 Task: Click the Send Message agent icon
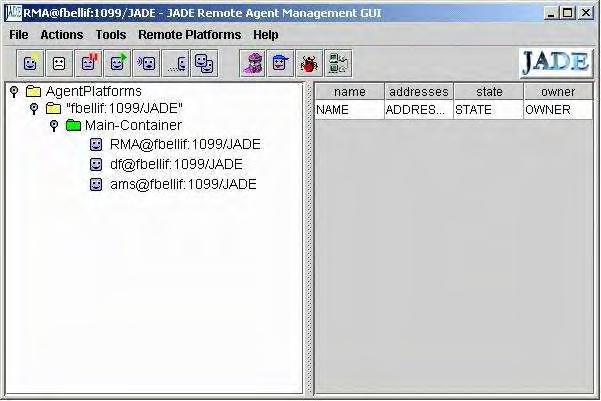click(x=146, y=63)
